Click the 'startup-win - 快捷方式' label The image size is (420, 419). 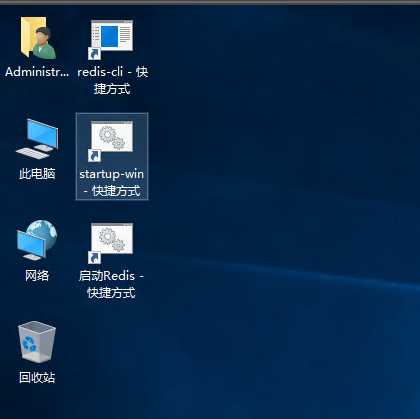(x=112, y=182)
